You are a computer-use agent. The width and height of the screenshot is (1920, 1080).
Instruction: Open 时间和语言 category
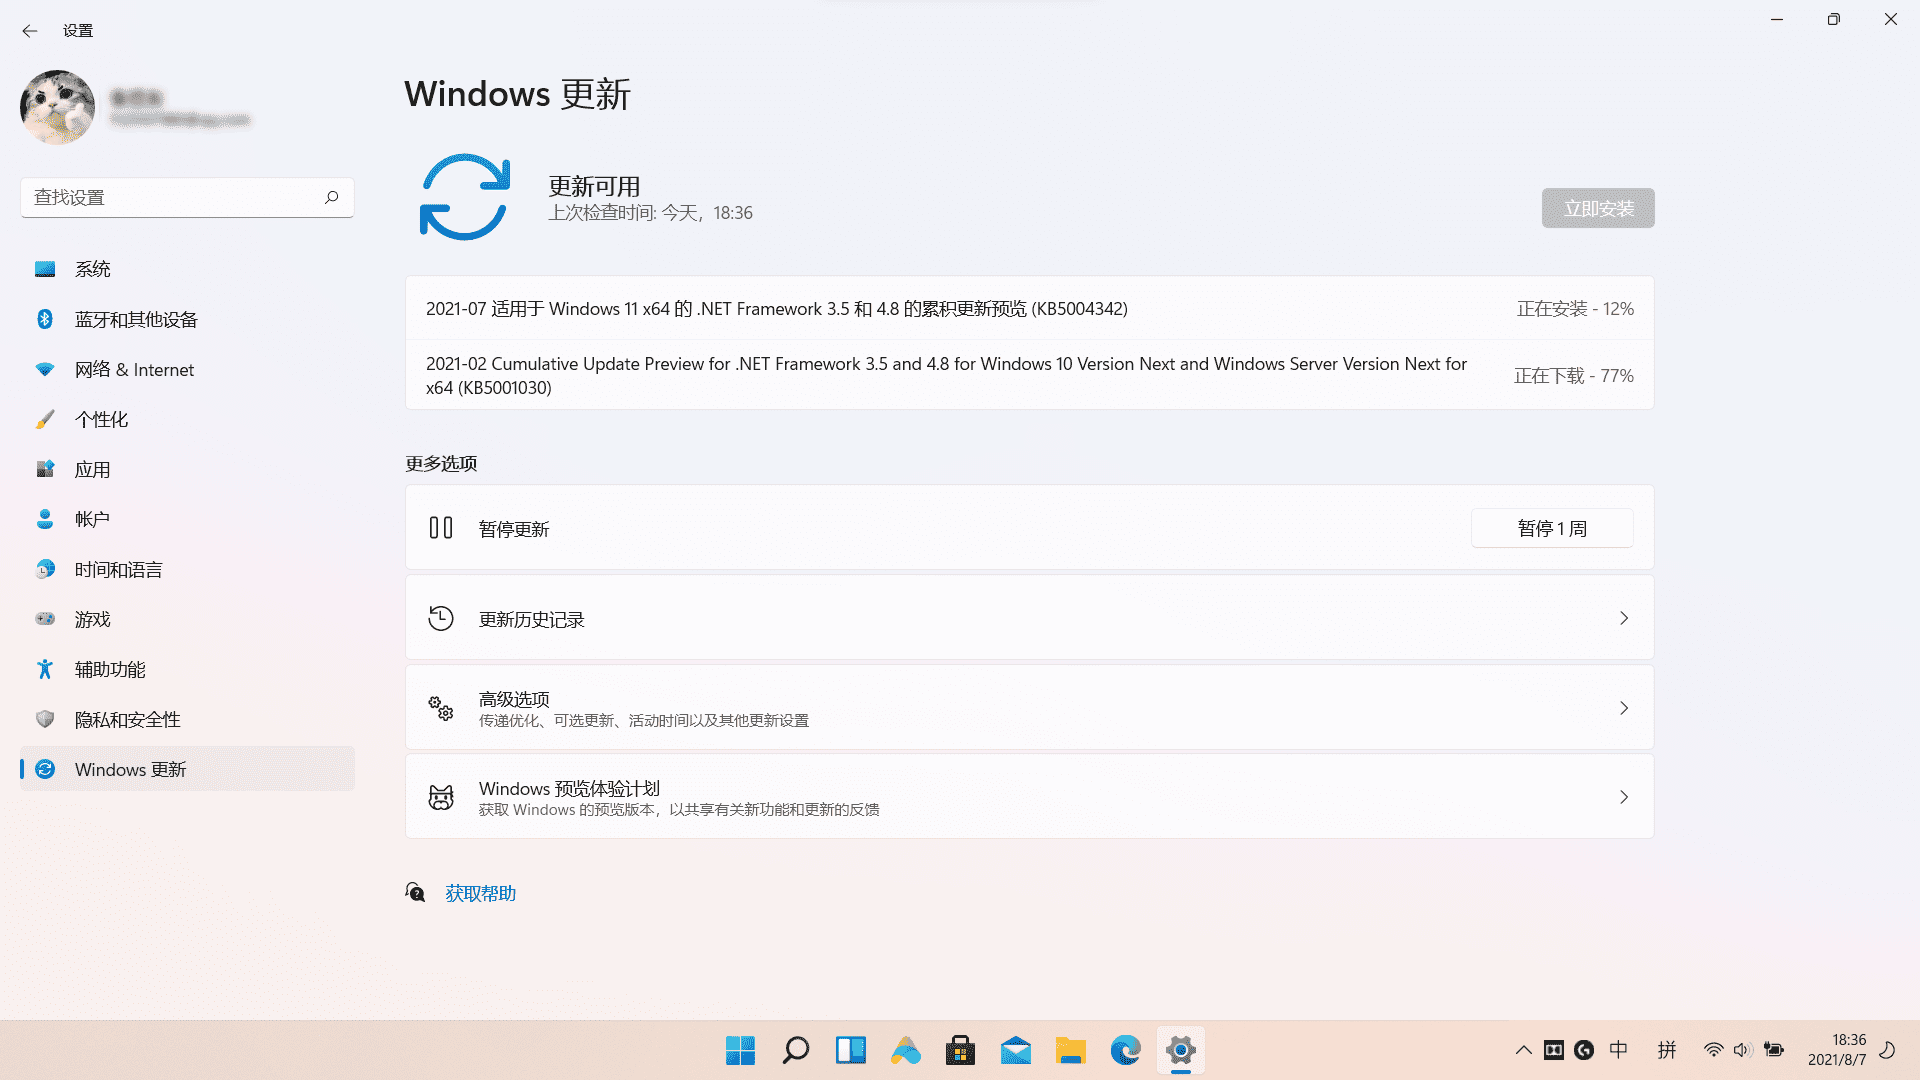187,569
